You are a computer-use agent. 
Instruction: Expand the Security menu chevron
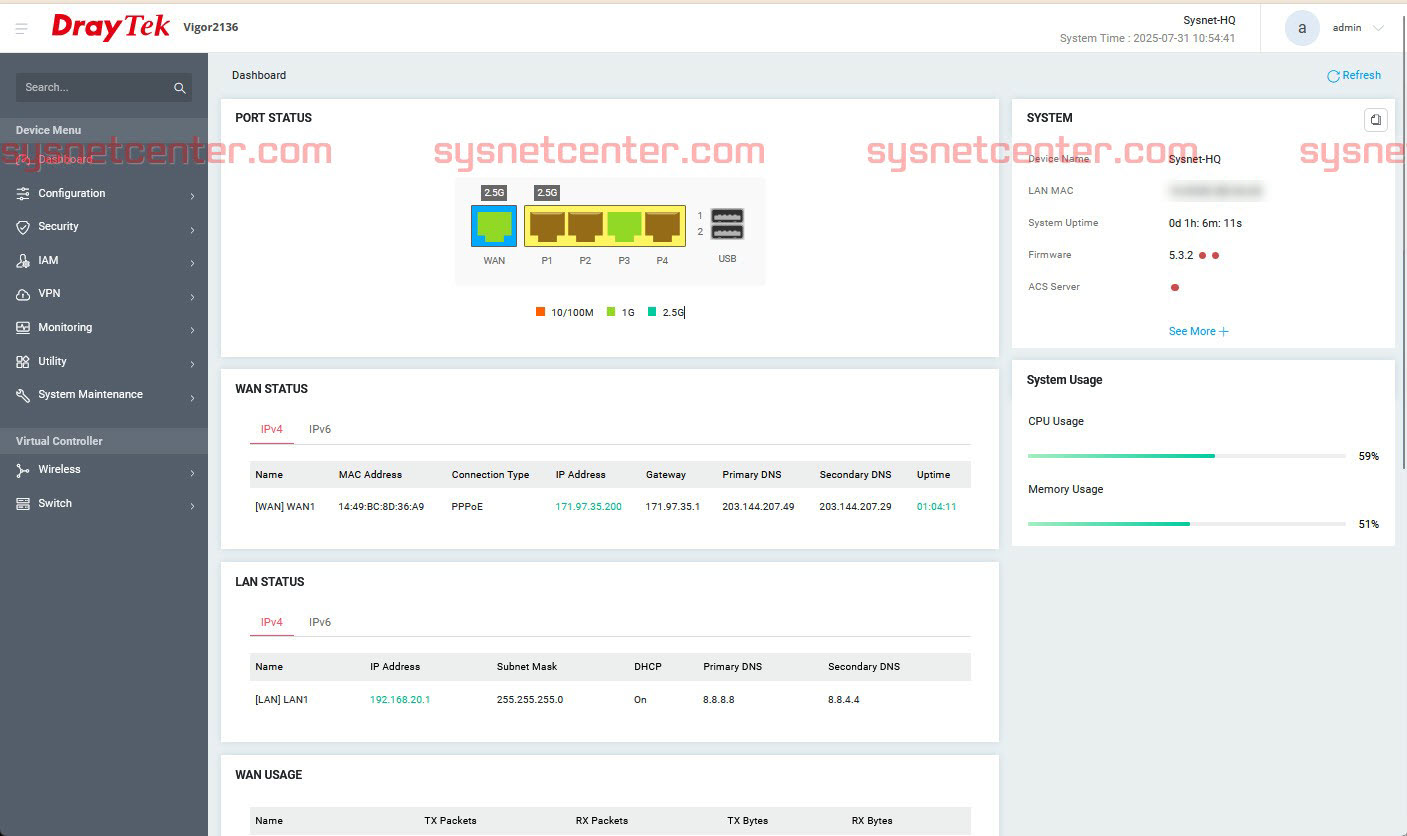(192, 230)
